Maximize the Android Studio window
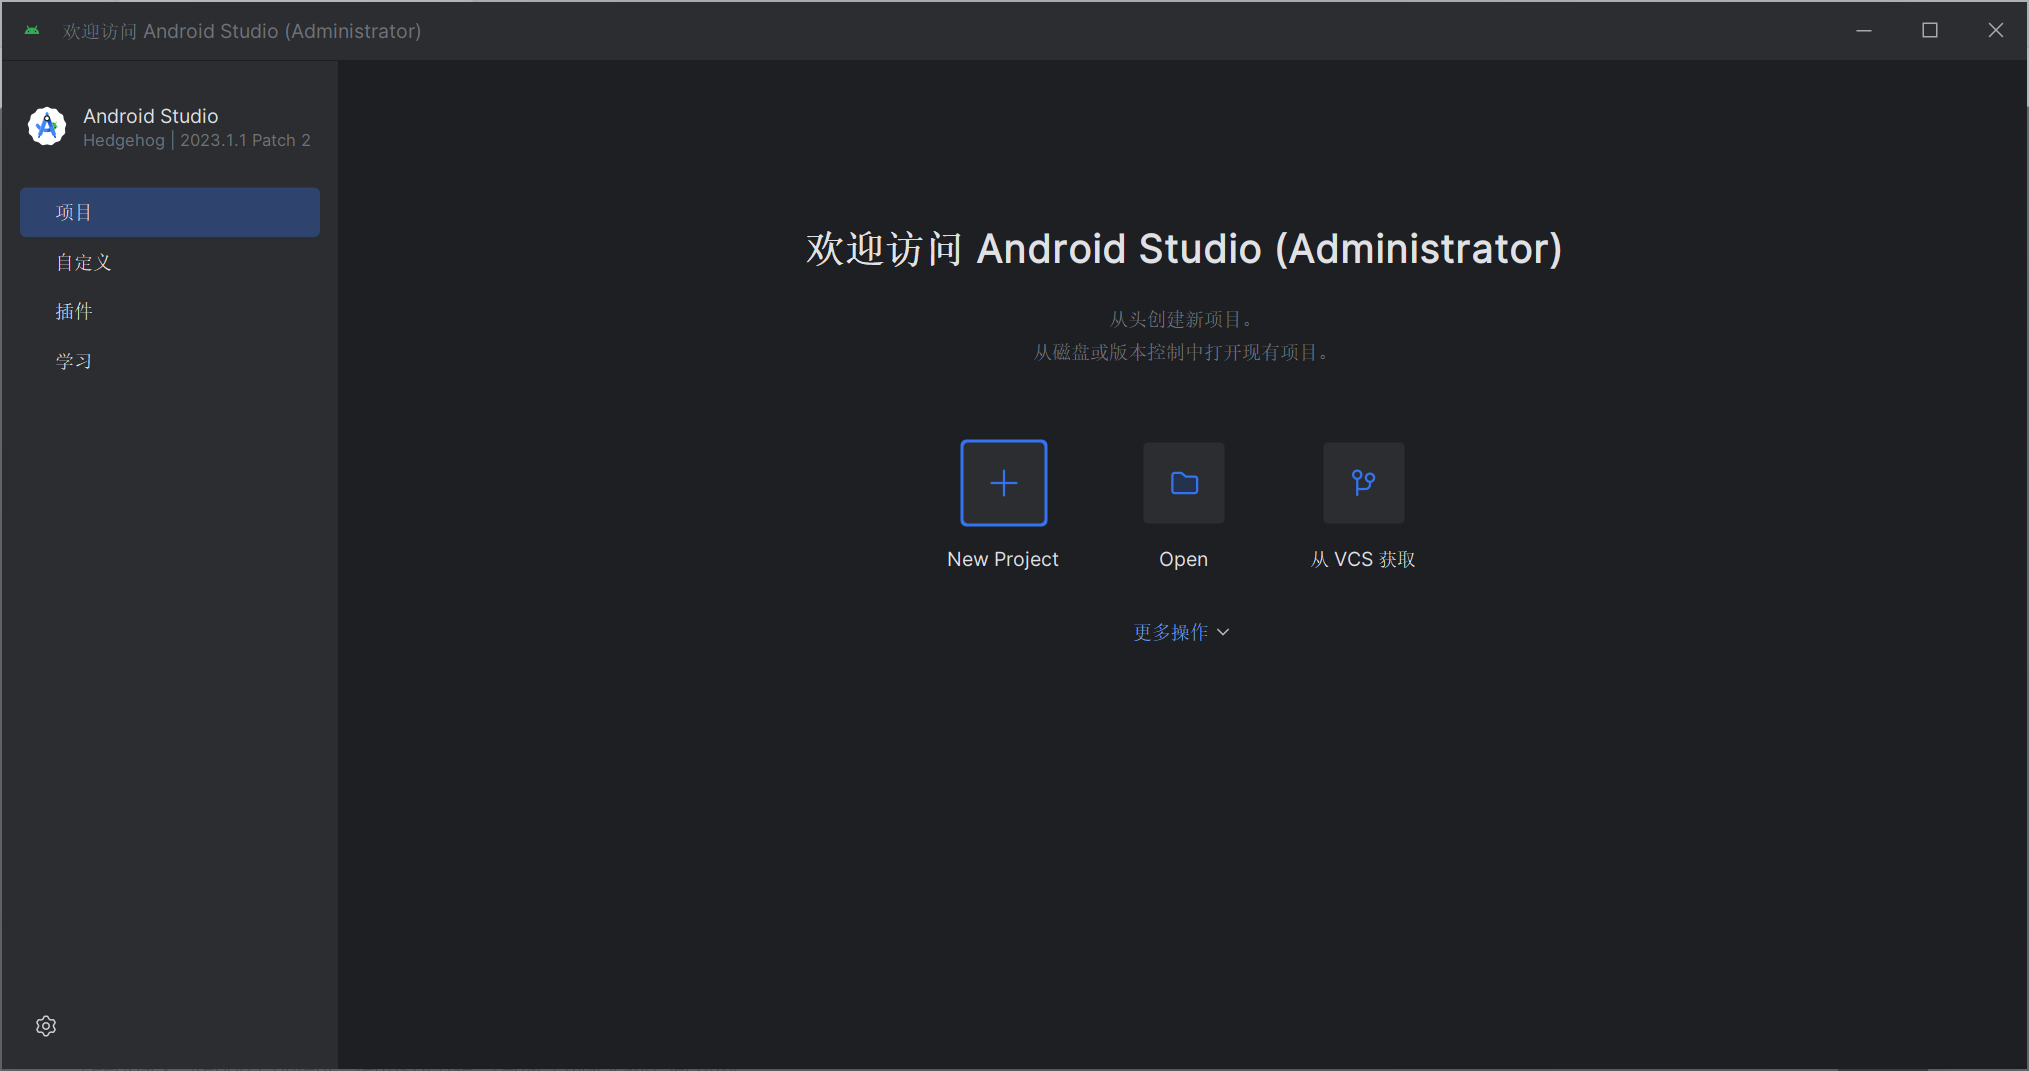Screen dimensions: 2029x1071 pos(1930,31)
